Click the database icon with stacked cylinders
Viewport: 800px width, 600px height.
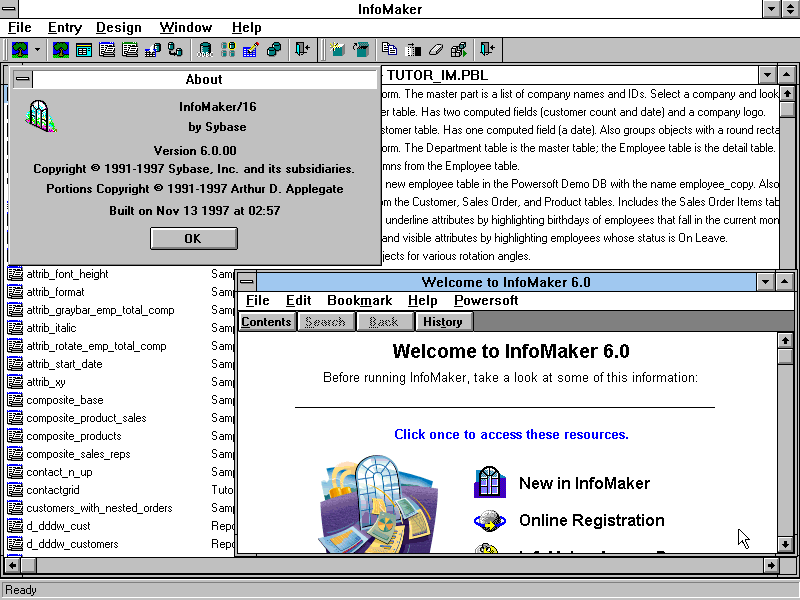(274, 49)
